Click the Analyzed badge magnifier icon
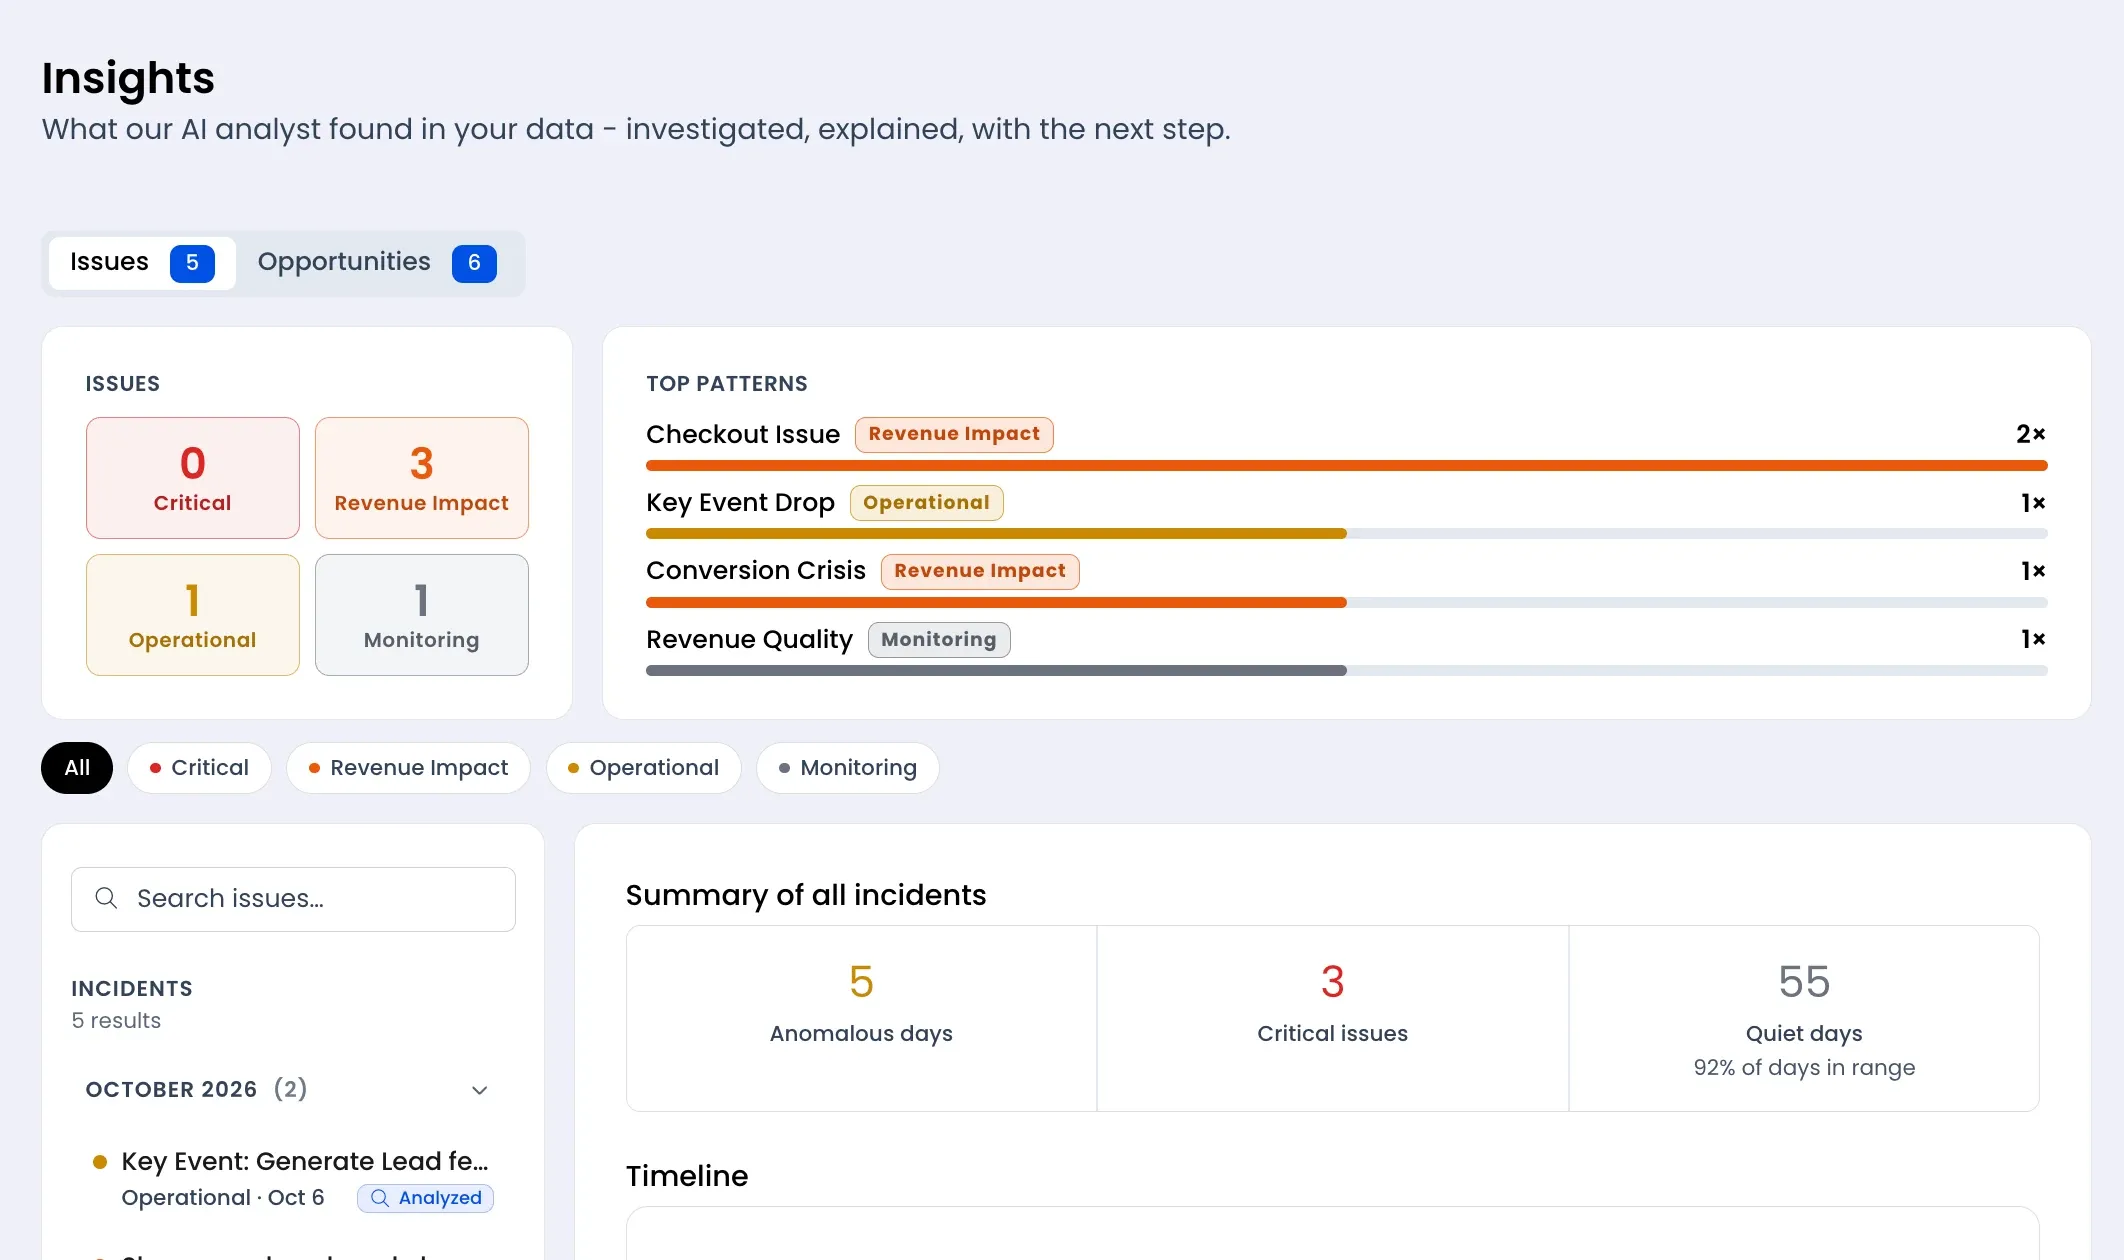Screen dimensions: 2124x1260 [x=380, y=1198]
